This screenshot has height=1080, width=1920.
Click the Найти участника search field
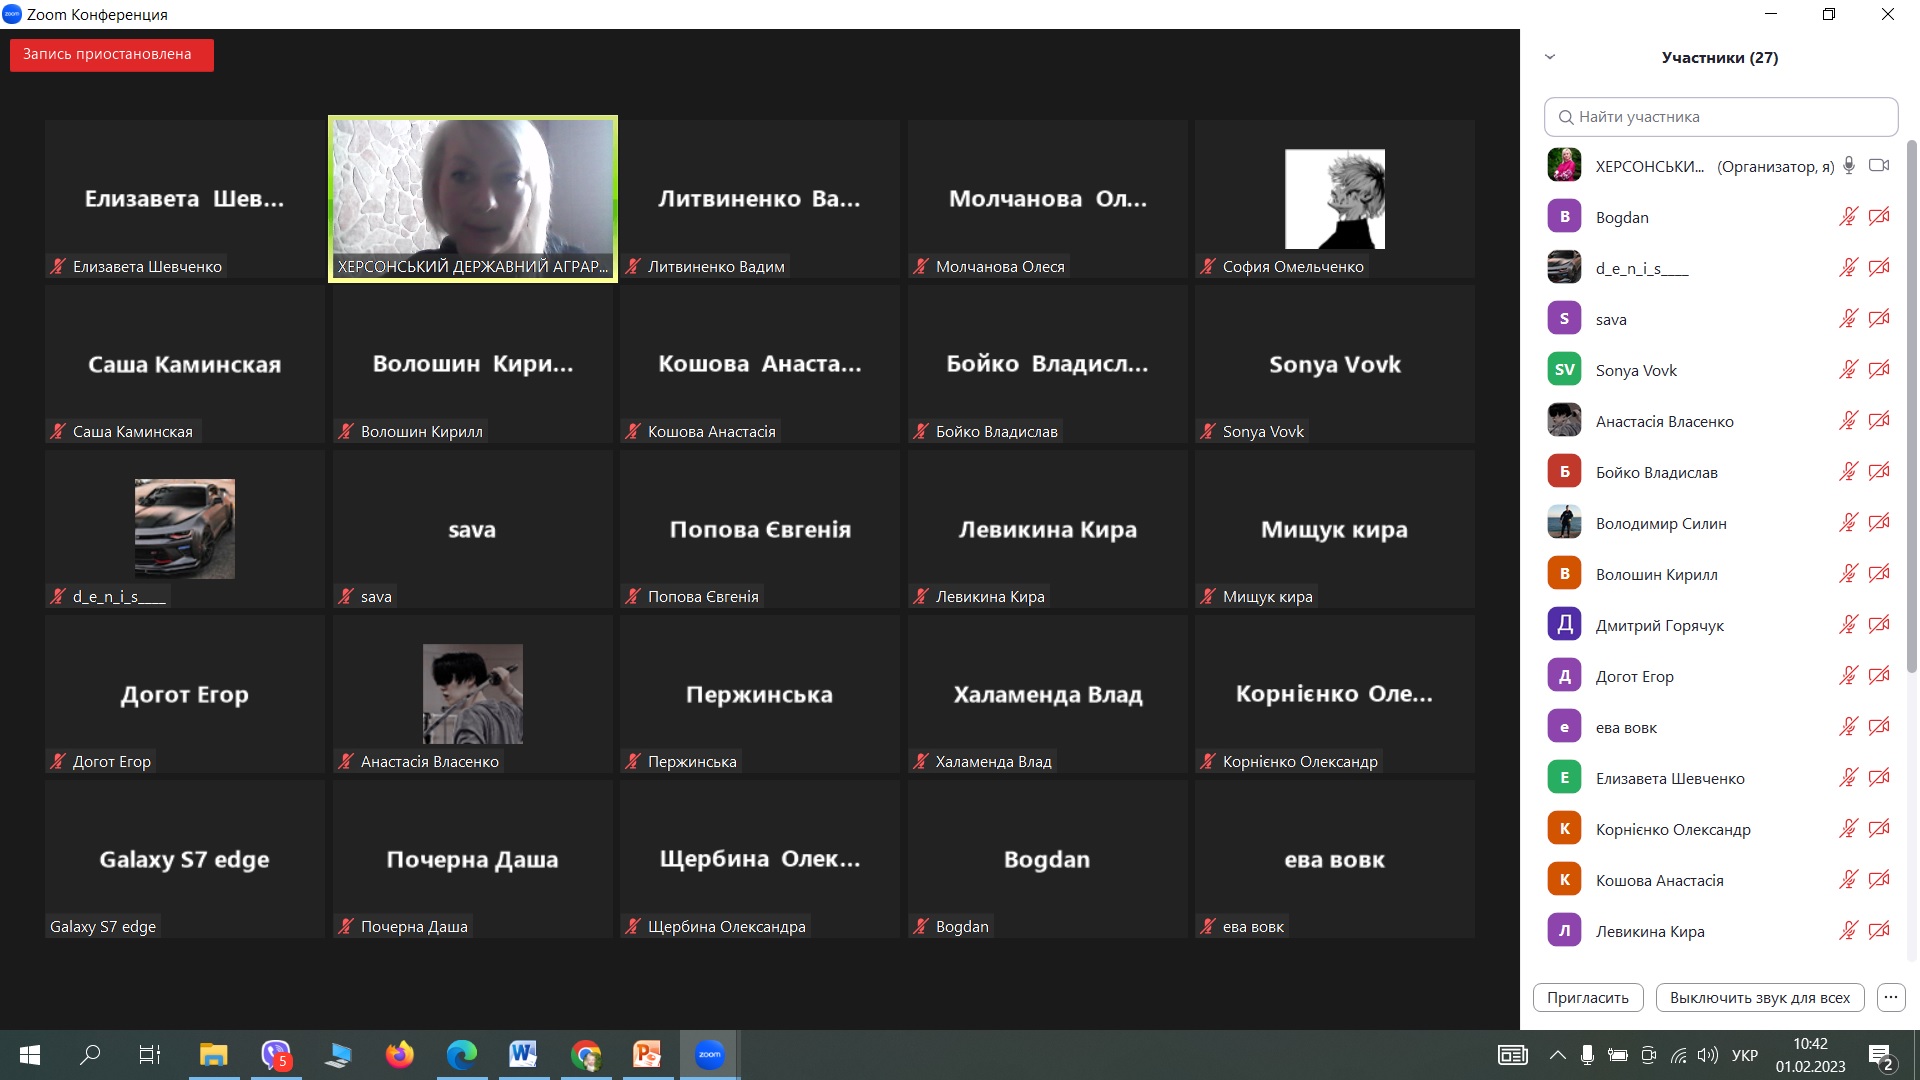[1720, 117]
